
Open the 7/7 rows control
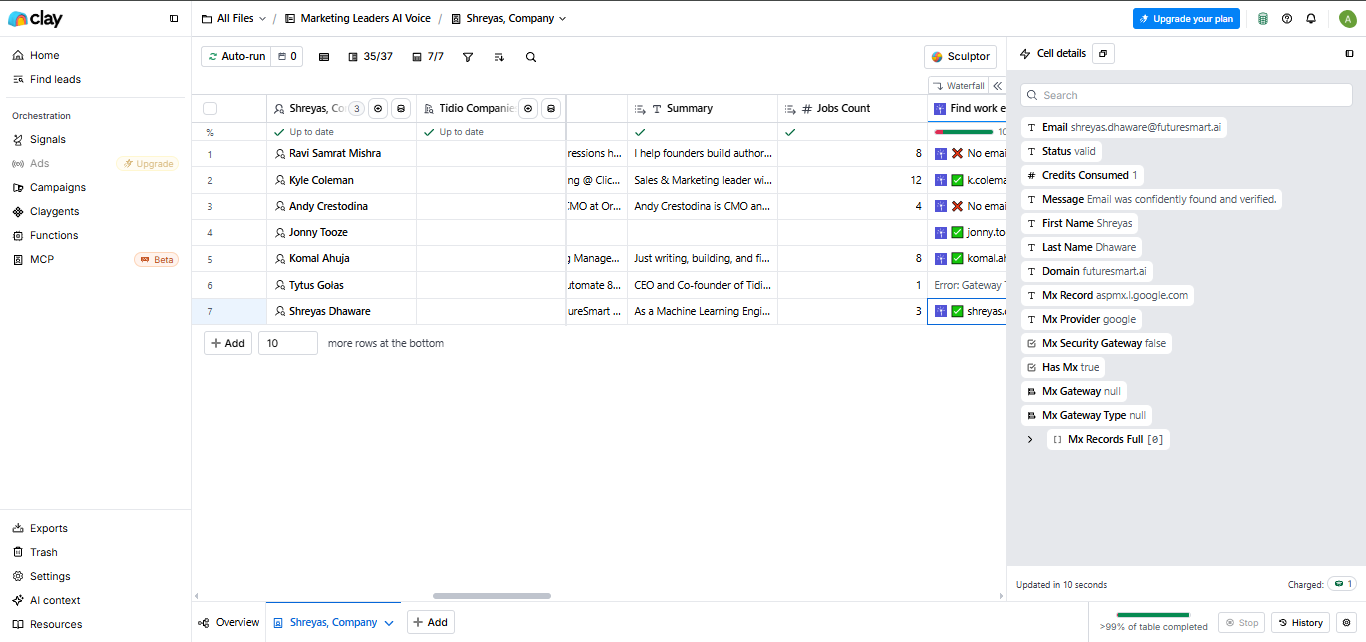click(428, 57)
